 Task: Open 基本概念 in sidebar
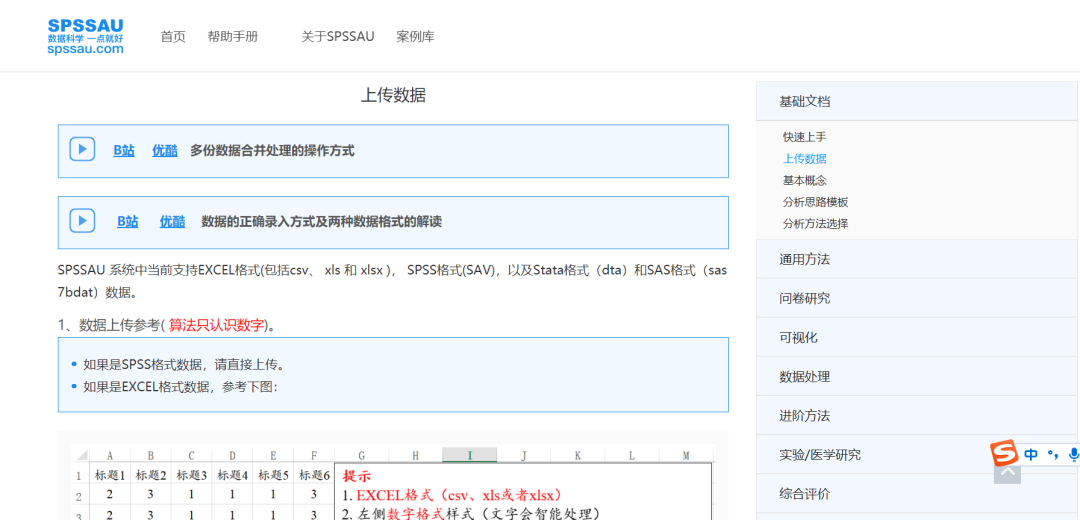click(x=804, y=180)
